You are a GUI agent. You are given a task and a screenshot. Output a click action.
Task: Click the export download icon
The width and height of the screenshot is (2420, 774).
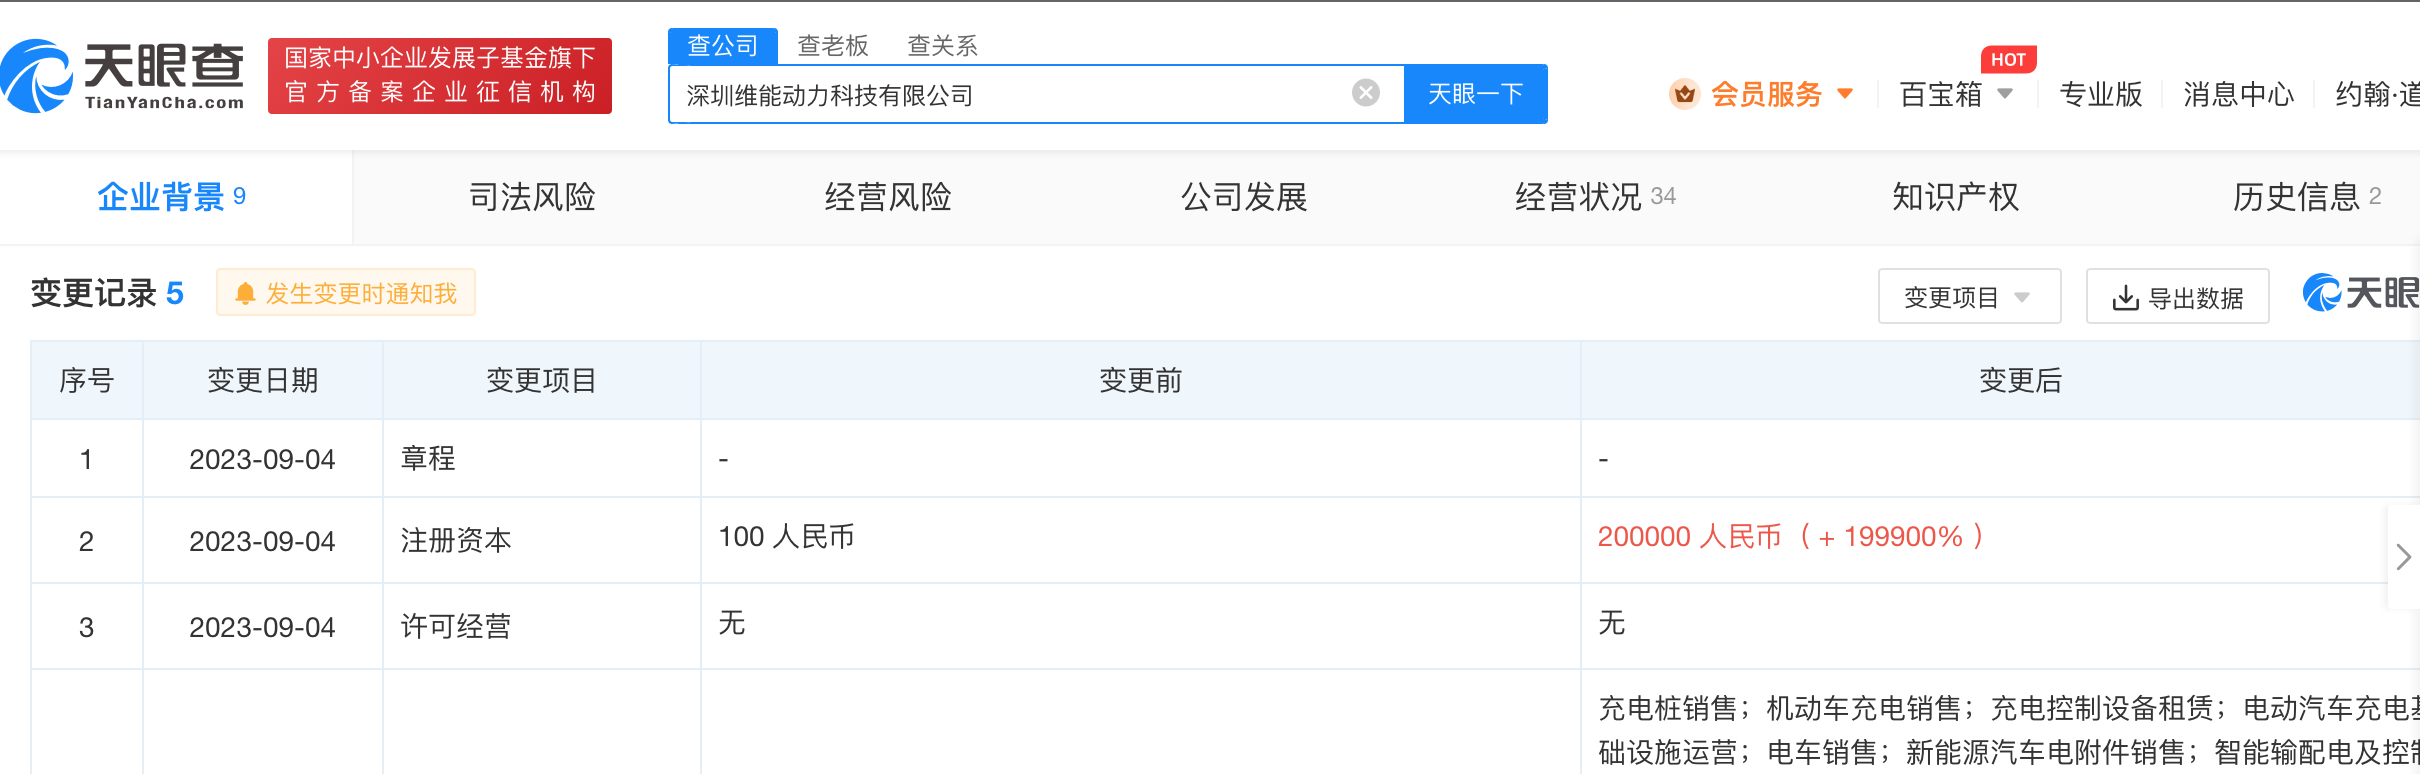click(2125, 297)
